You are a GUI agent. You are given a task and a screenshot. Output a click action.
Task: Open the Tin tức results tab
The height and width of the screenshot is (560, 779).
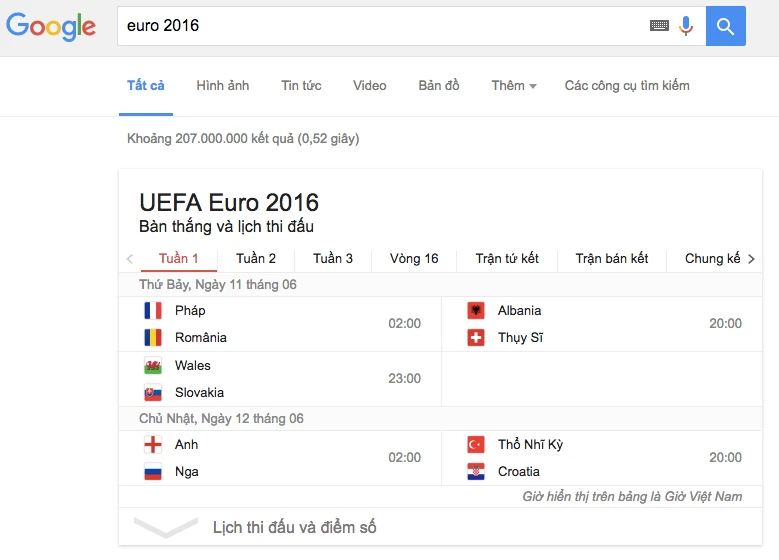[x=301, y=86]
